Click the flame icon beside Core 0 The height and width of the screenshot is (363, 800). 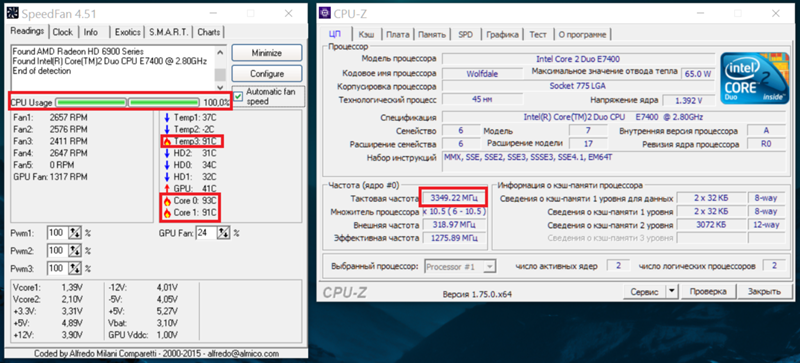pyautogui.click(x=167, y=201)
